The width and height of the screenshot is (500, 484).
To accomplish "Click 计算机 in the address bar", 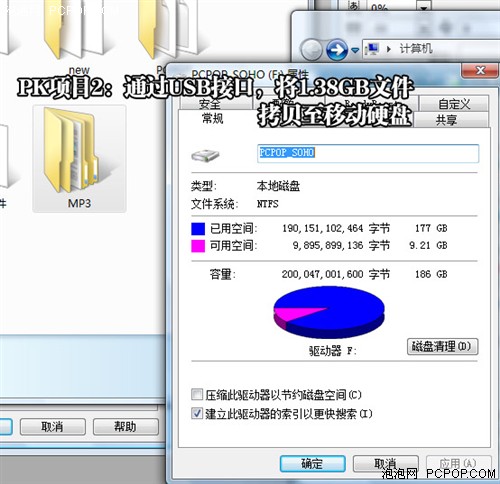I will coord(416,49).
